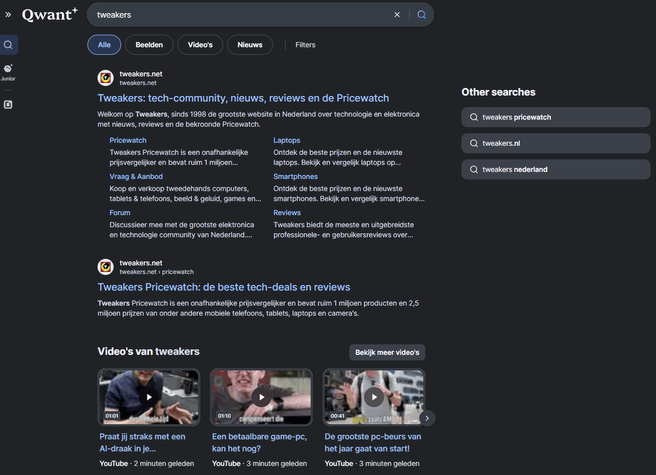
Task: Search suggestion tweakers nederland
Action: [x=556, y=169]
